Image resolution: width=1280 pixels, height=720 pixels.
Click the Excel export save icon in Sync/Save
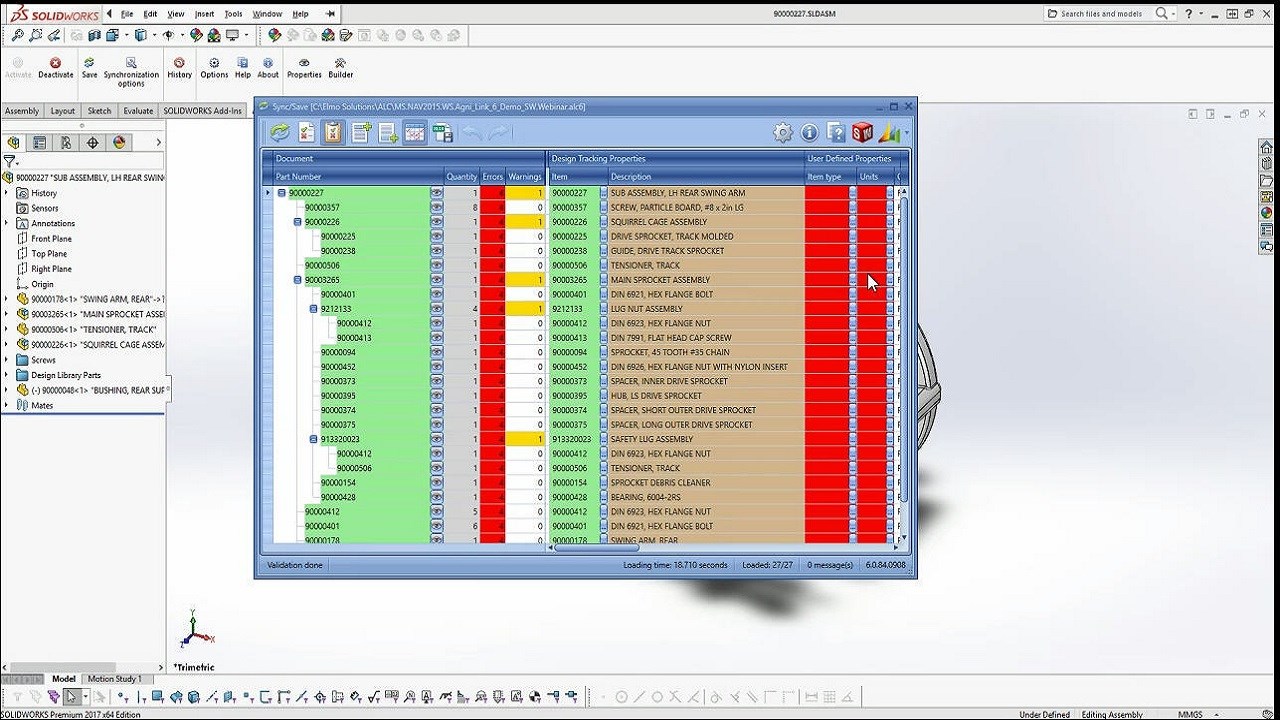point(442,132)
